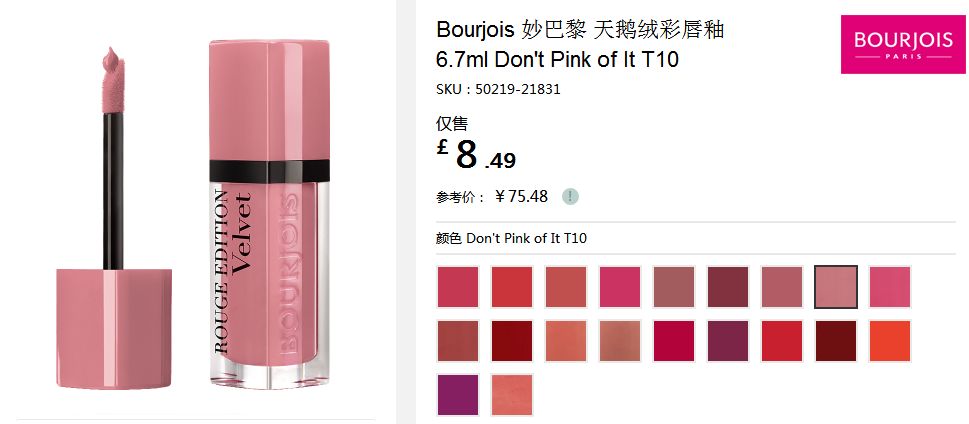This screenshot has width=969, height=424.
Task: Pick the plum swatch, sixth in the second row
Action: pyautogui.click(x=728, y=341)
